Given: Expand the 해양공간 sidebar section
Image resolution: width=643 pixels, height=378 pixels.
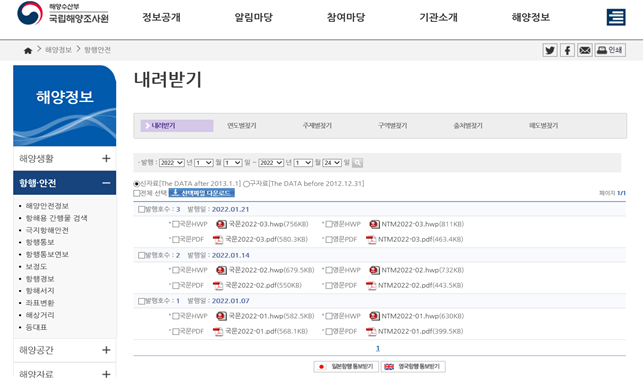Looking at the screenshot, I should click(x=106, y=350).
